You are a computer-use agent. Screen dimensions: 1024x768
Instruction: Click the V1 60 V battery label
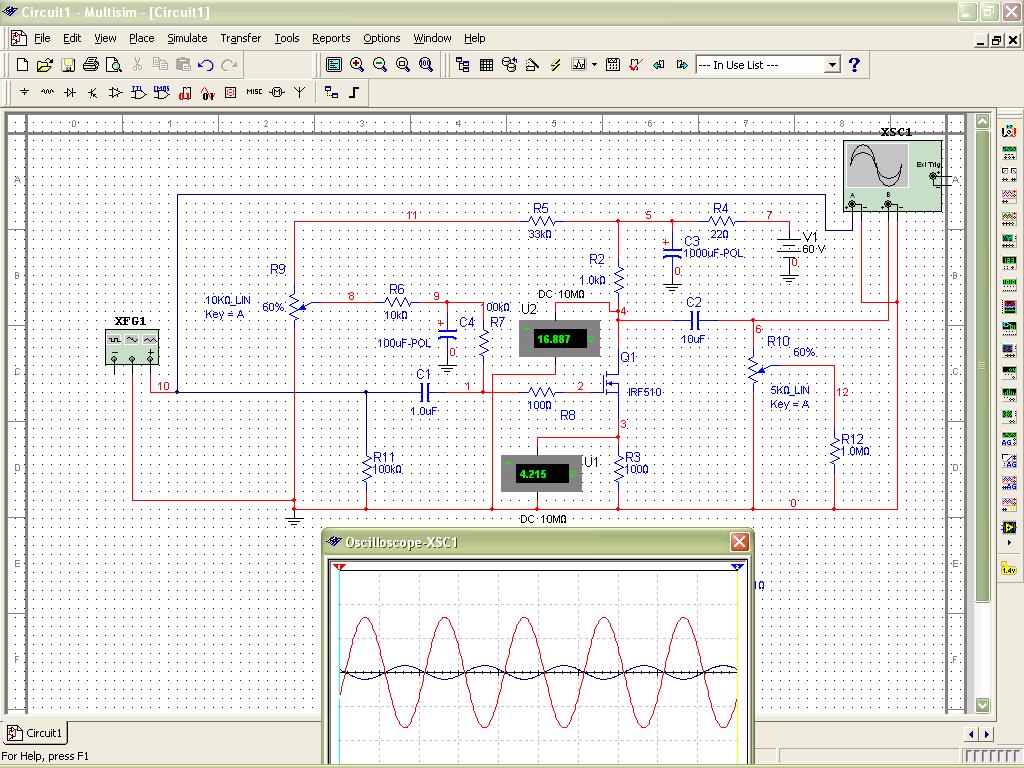(x=814, y=243)
